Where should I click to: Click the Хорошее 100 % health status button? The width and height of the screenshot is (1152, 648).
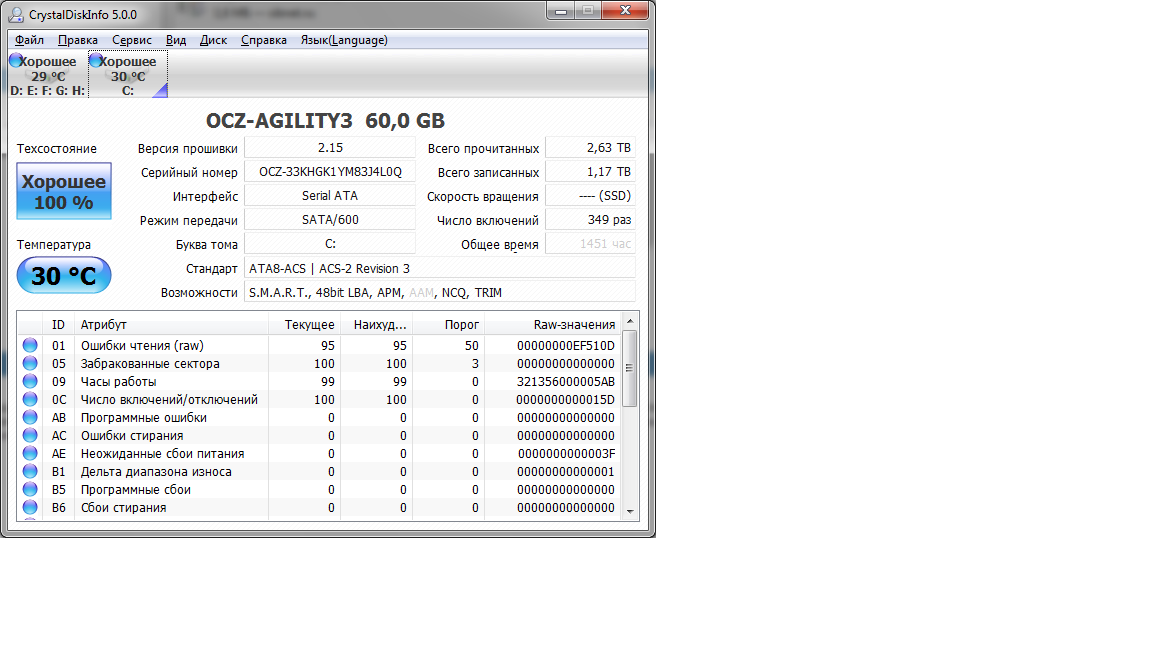click(x=64, y=191)
